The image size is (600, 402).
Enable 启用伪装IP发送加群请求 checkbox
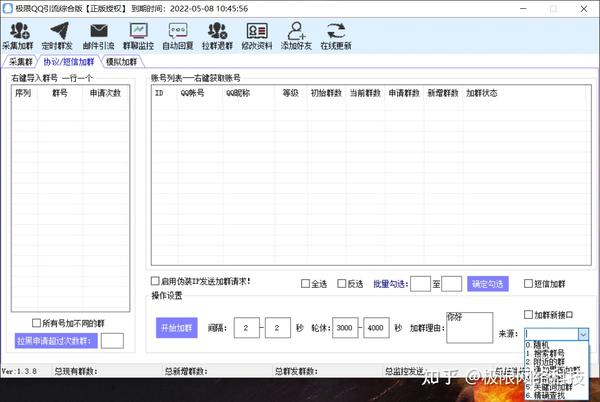pos(155,281)
